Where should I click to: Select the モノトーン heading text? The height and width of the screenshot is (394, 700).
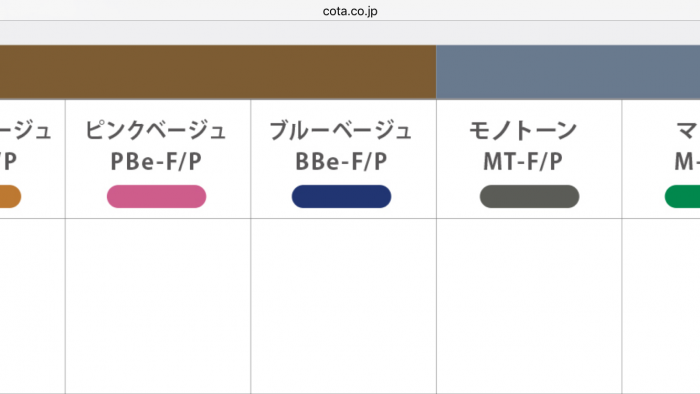click(523, 130)
